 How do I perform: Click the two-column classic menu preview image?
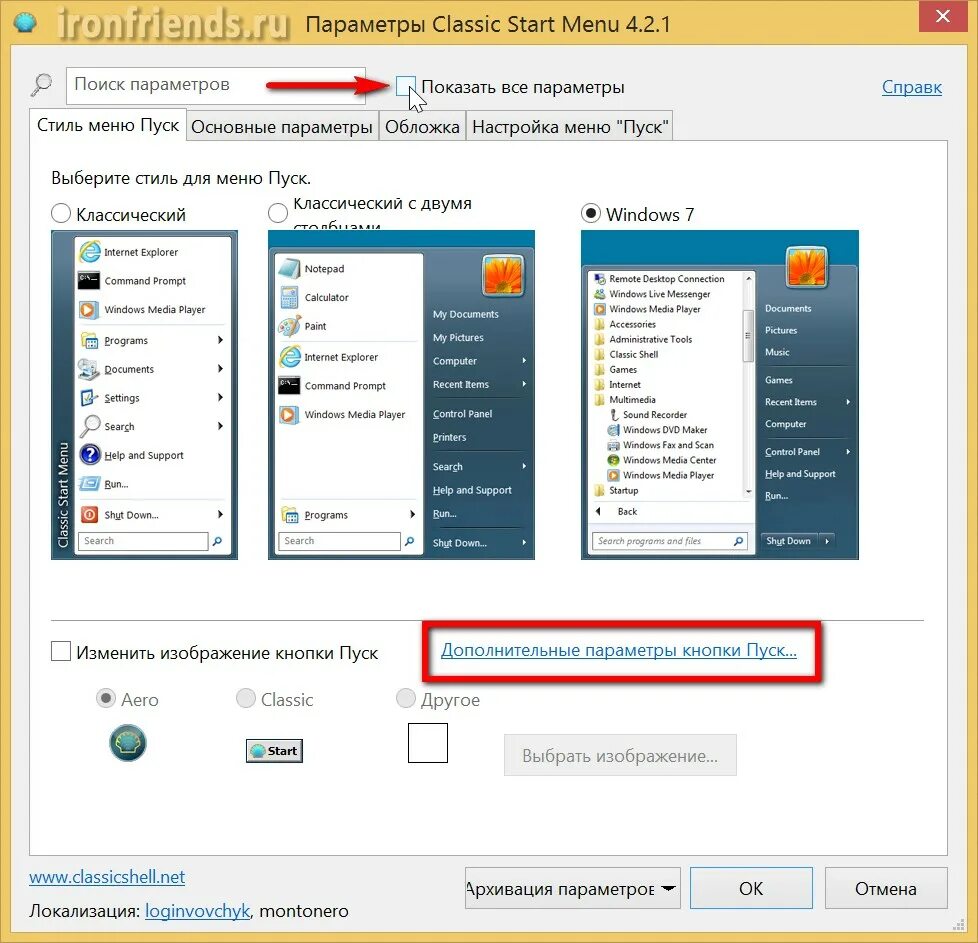click(x=401, y=395)
